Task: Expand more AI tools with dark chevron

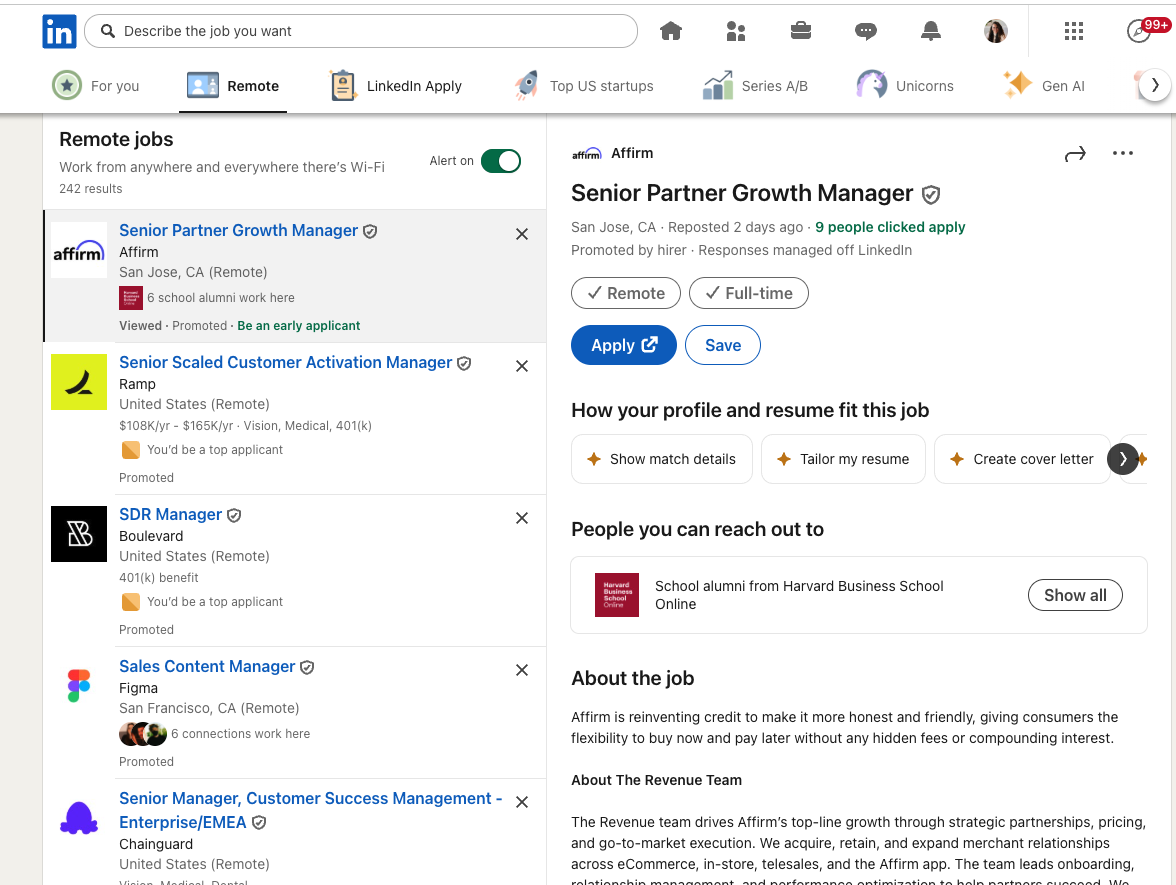Action: tap(1123, 459)
